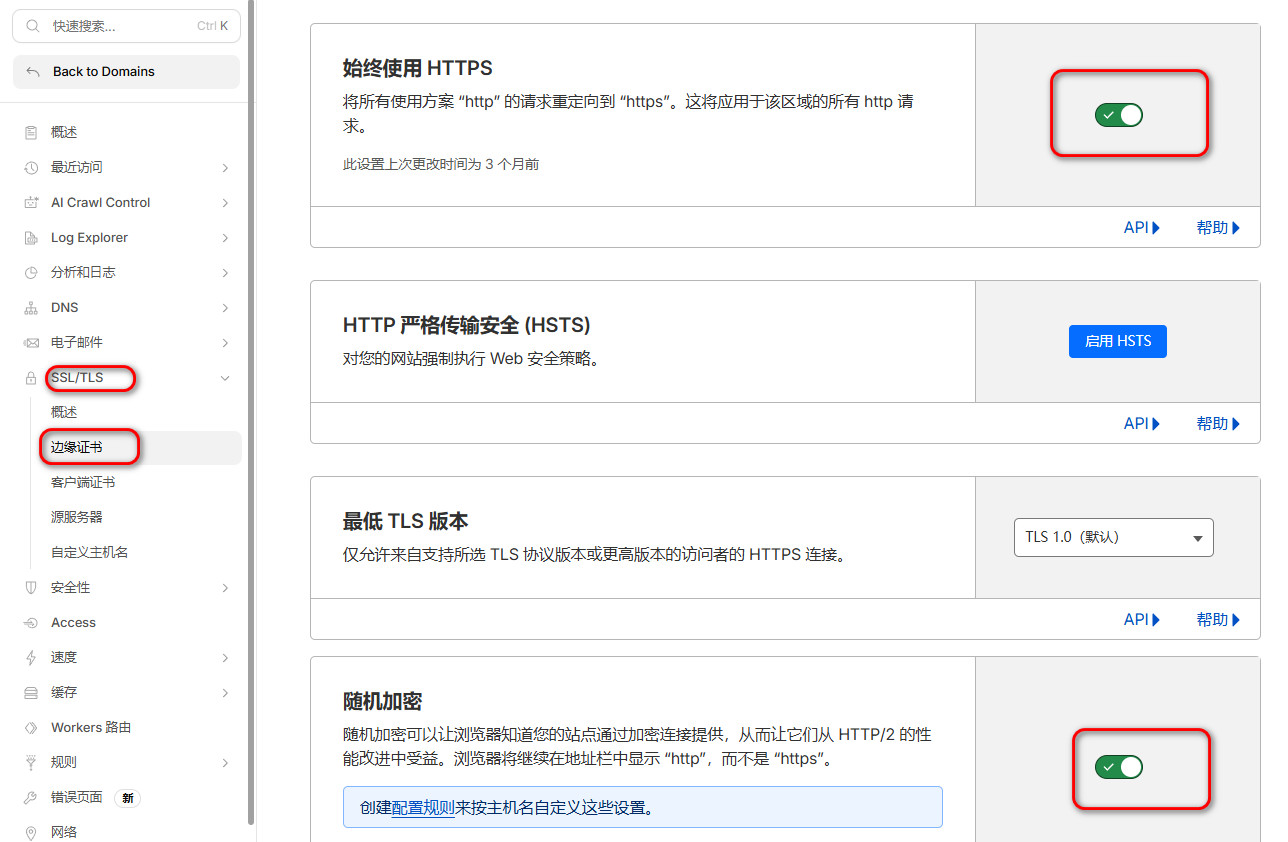Image resolution: width=1288 pixels, height=842 pixels.
Task: Click the Log Explorer icon
Action: coord(31,238)
